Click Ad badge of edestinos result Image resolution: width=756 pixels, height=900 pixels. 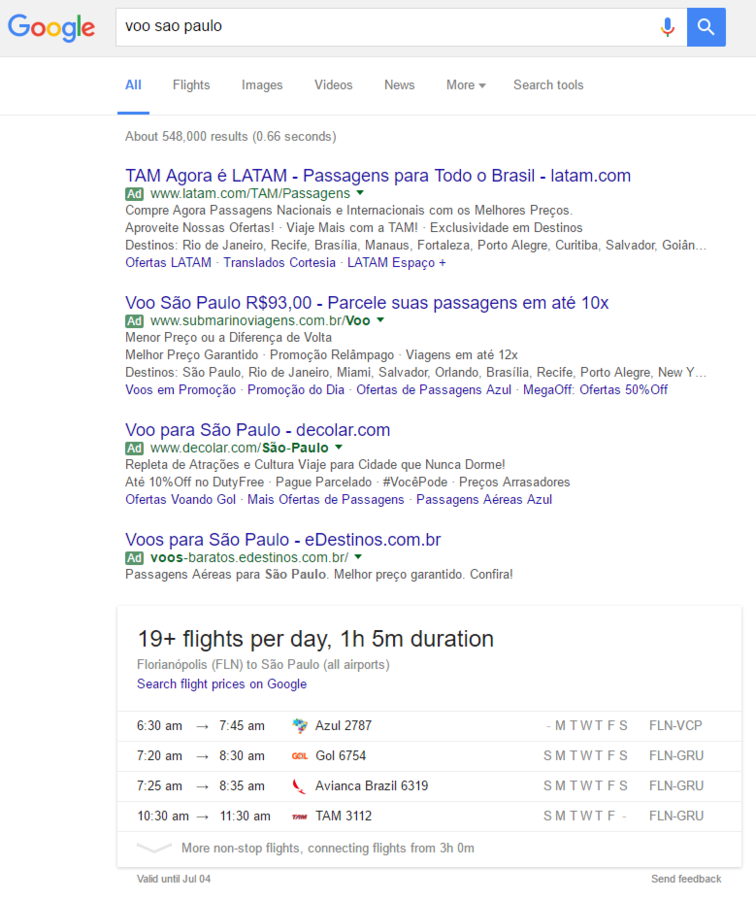click(134, 558)
